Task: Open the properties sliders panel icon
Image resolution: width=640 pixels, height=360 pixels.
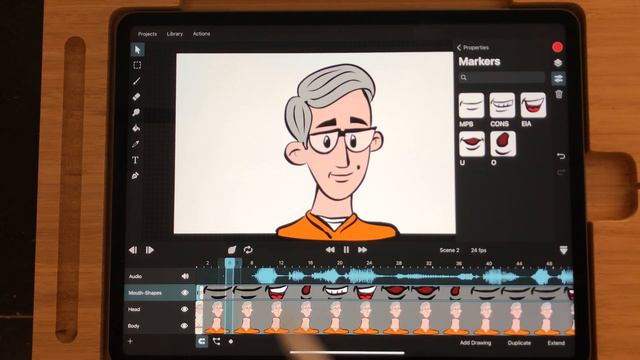Action: point(558,78)
